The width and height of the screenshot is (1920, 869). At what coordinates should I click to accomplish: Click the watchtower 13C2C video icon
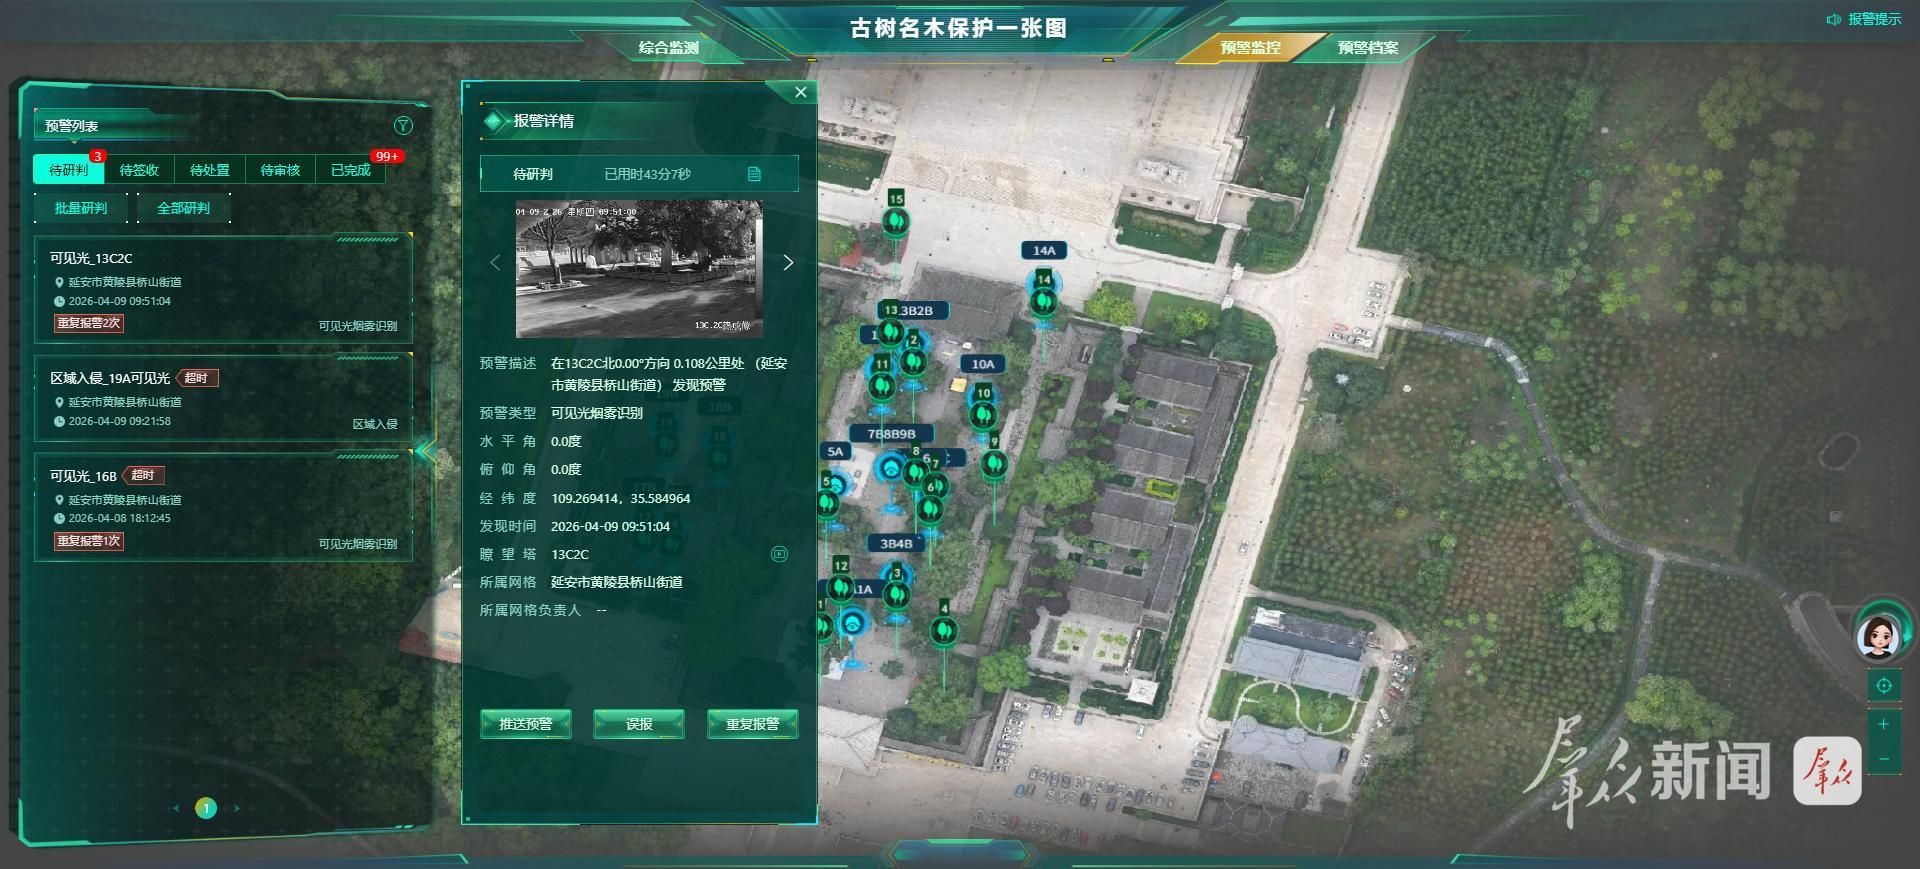[x=779, y=554]
